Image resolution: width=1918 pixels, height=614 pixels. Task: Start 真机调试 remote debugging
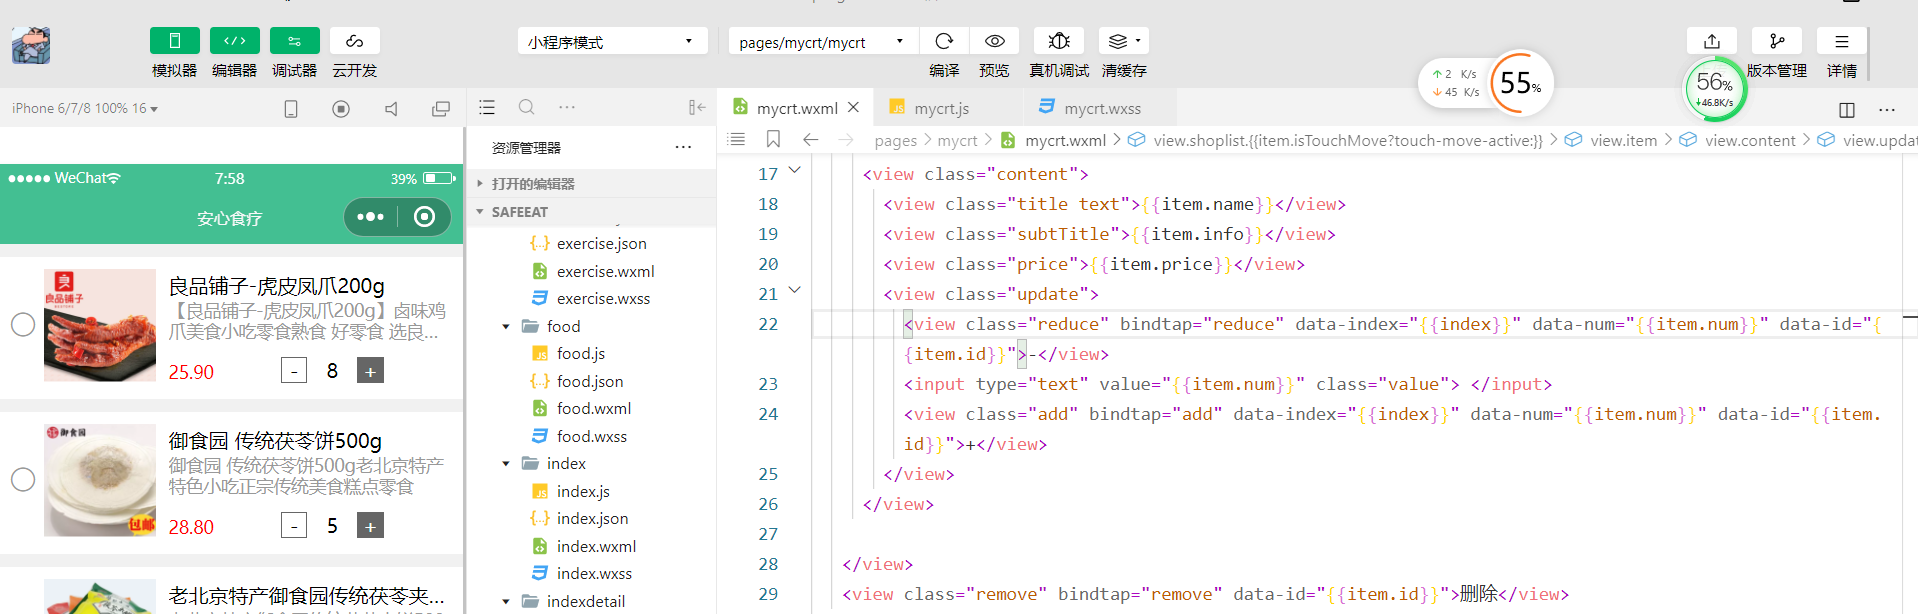point(1059,41)
